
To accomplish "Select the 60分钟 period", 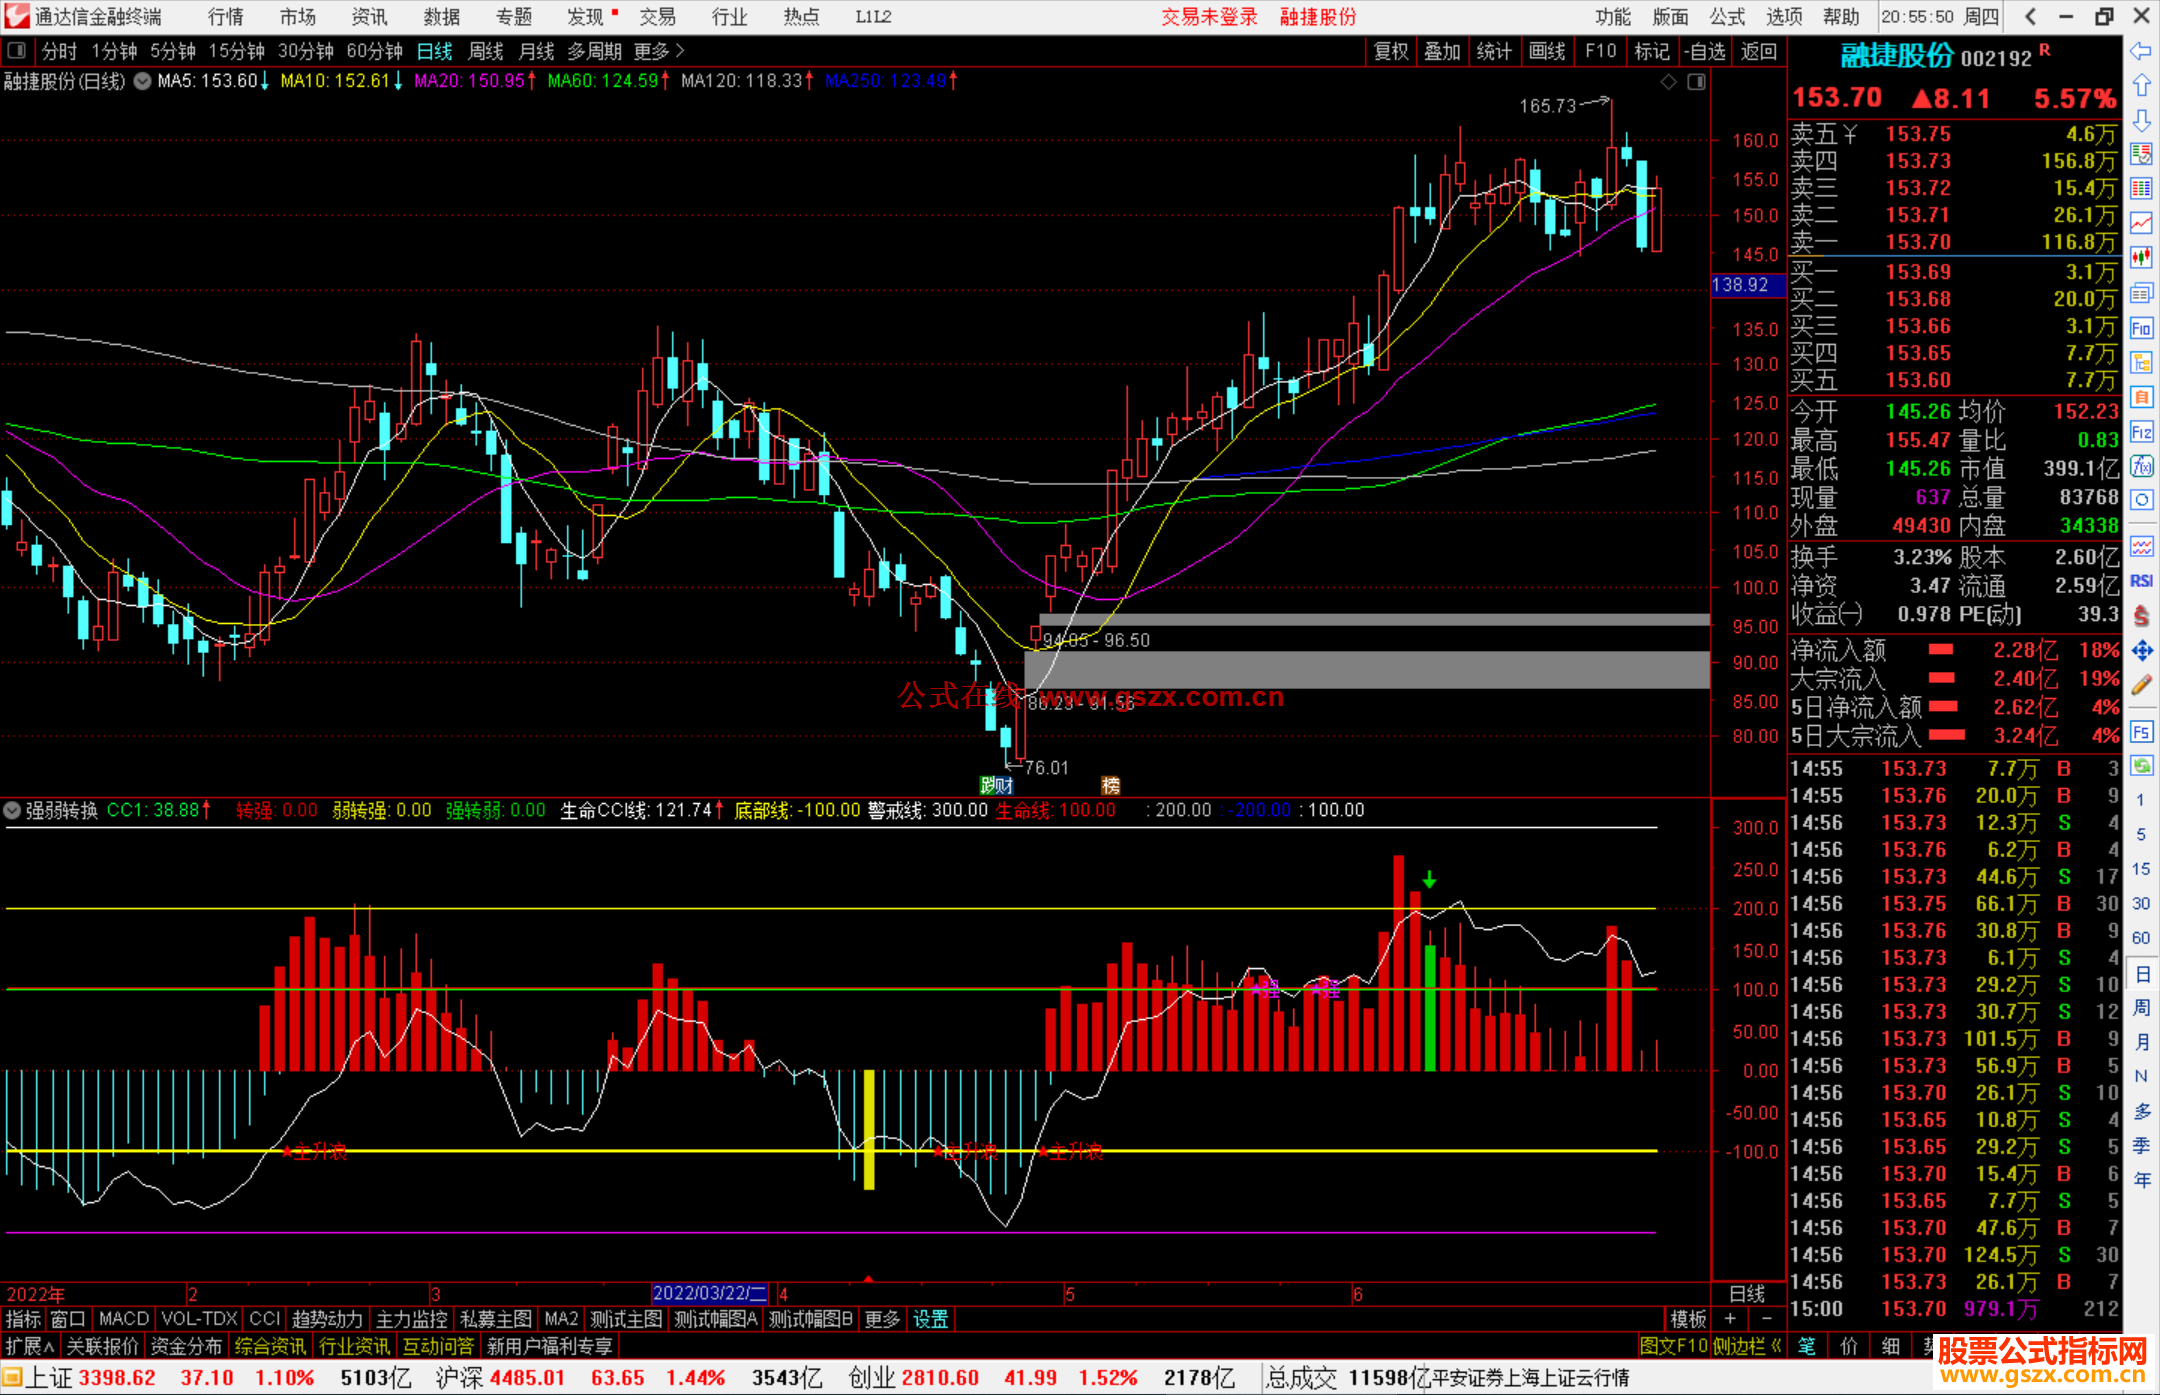I will click(374, 51).
